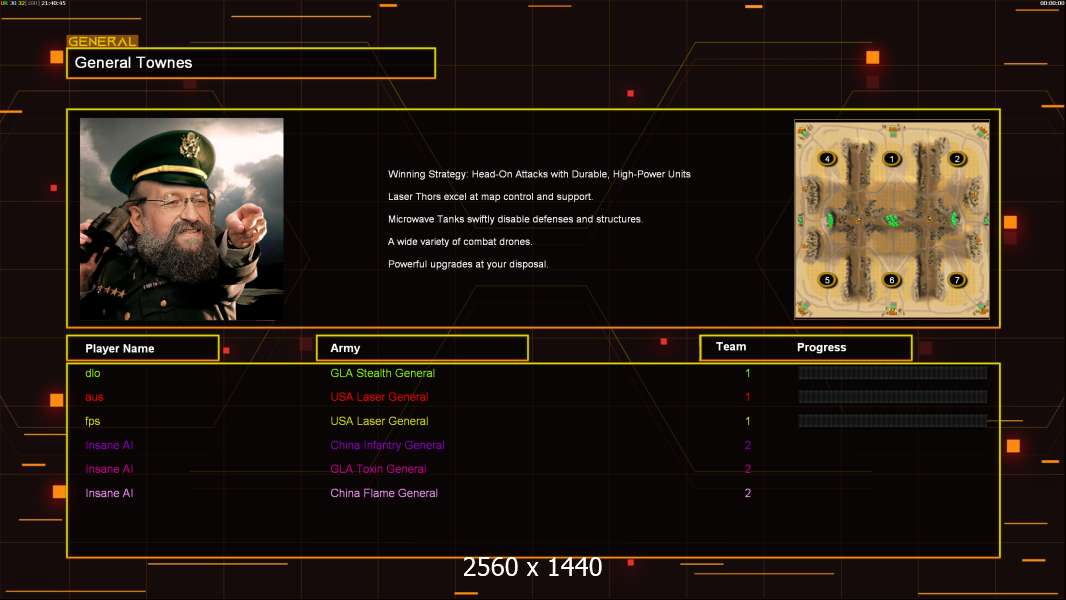The image size is (1066, 600).
Task: Click start position marker 6 on minimap
Action: [x=891, y=280]
